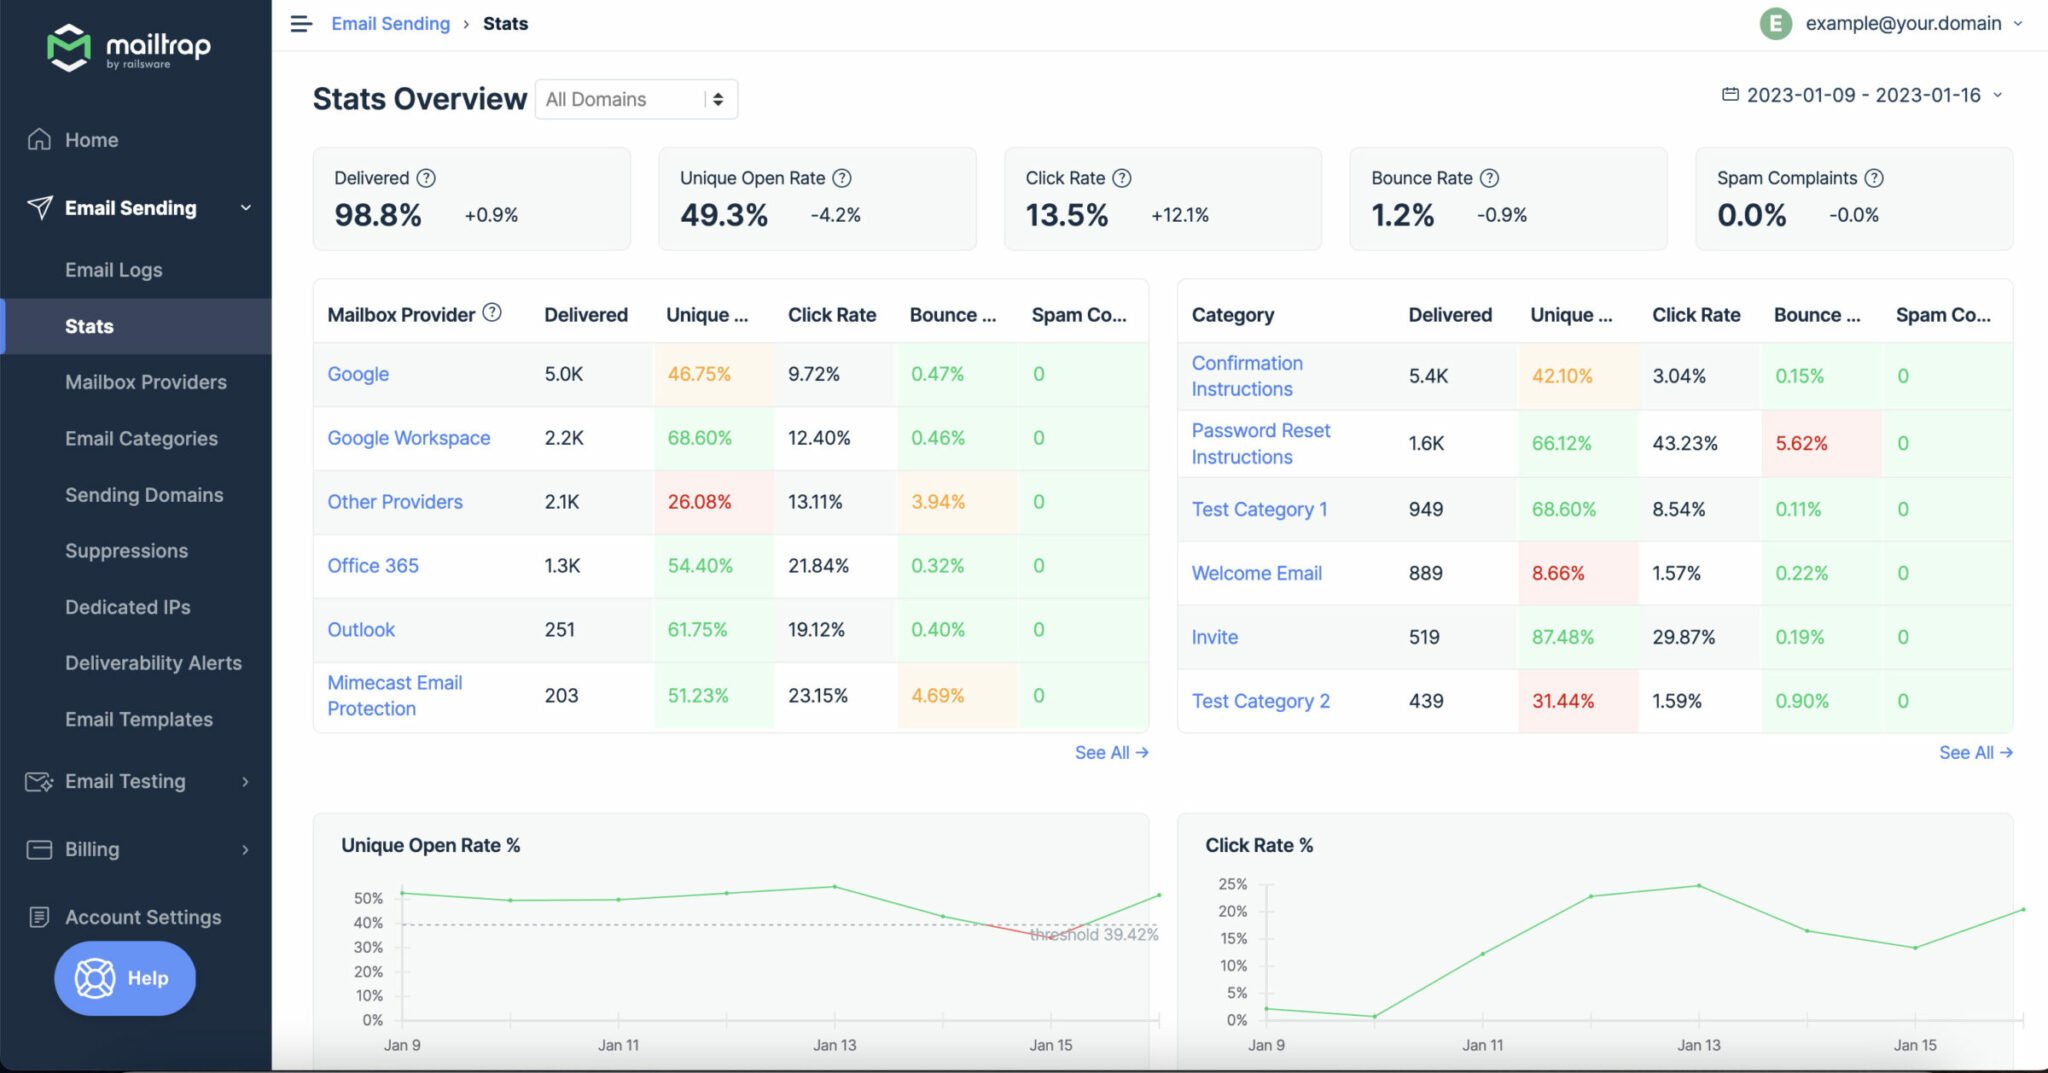Viewport: 2048px width, 1073px height.
Task: Click the Category table Click Rate header
Action: [x=1696, y=314]
